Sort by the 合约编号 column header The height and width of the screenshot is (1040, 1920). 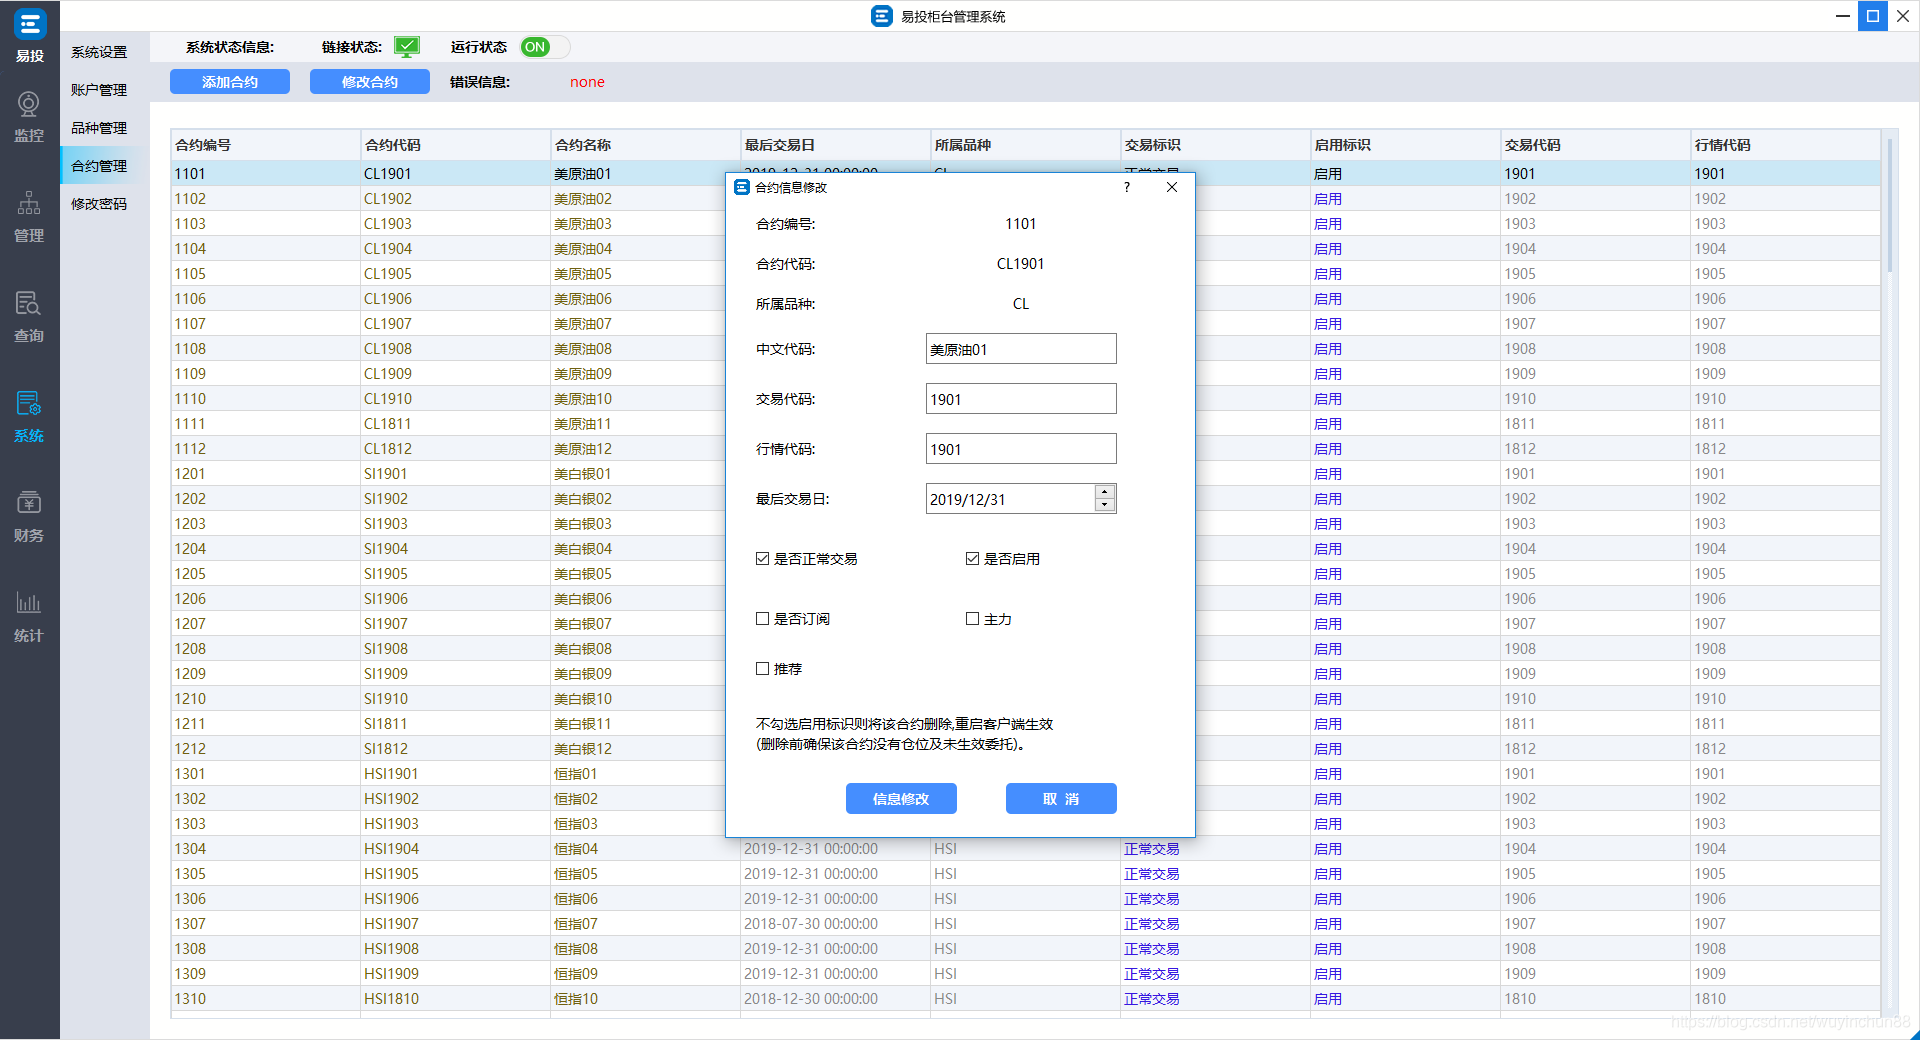click(x=265, y=145)
